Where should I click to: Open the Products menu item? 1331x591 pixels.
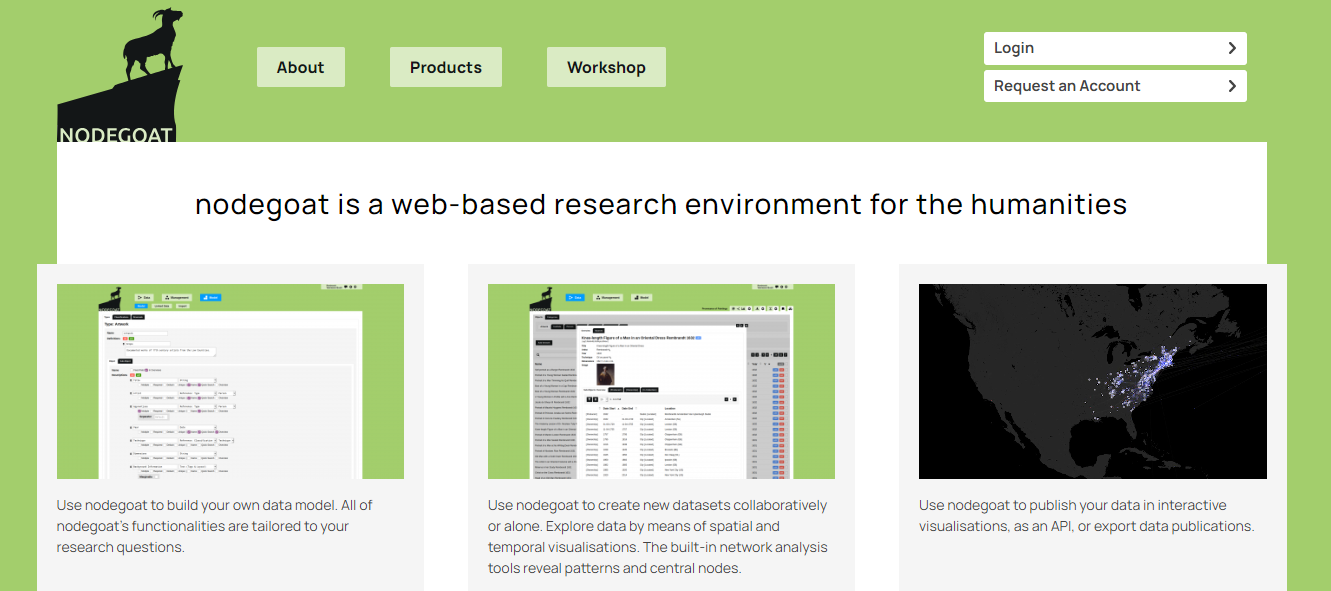446,67
